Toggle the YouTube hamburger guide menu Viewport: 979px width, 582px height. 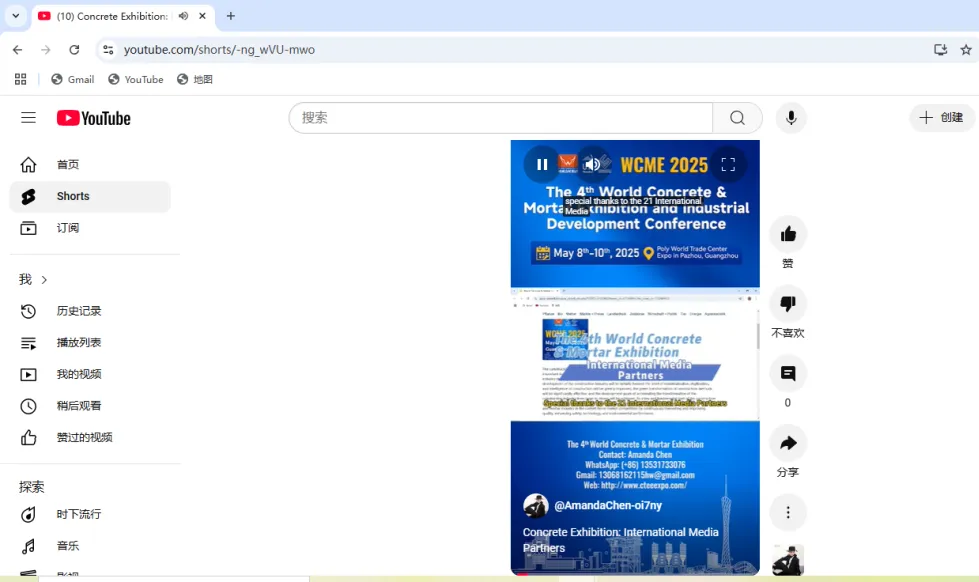(28, 117)
